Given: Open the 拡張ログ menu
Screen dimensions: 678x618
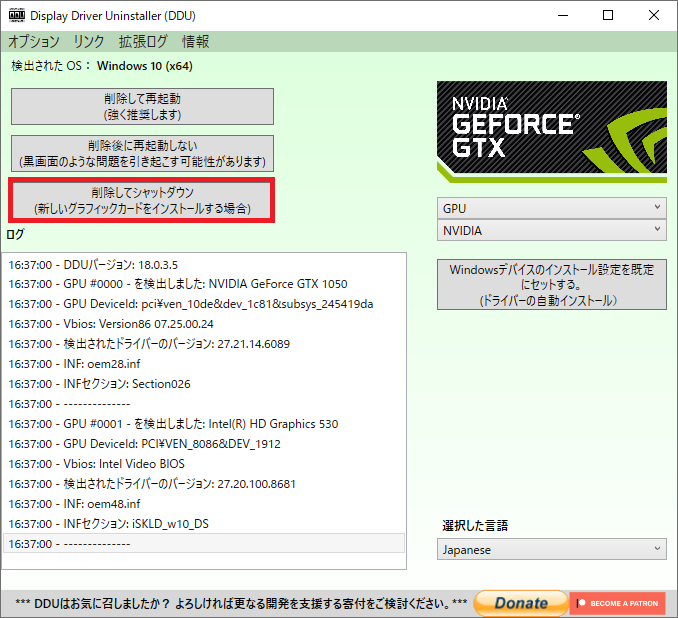Looking at the screenshot, I should (x=143, y=42).
